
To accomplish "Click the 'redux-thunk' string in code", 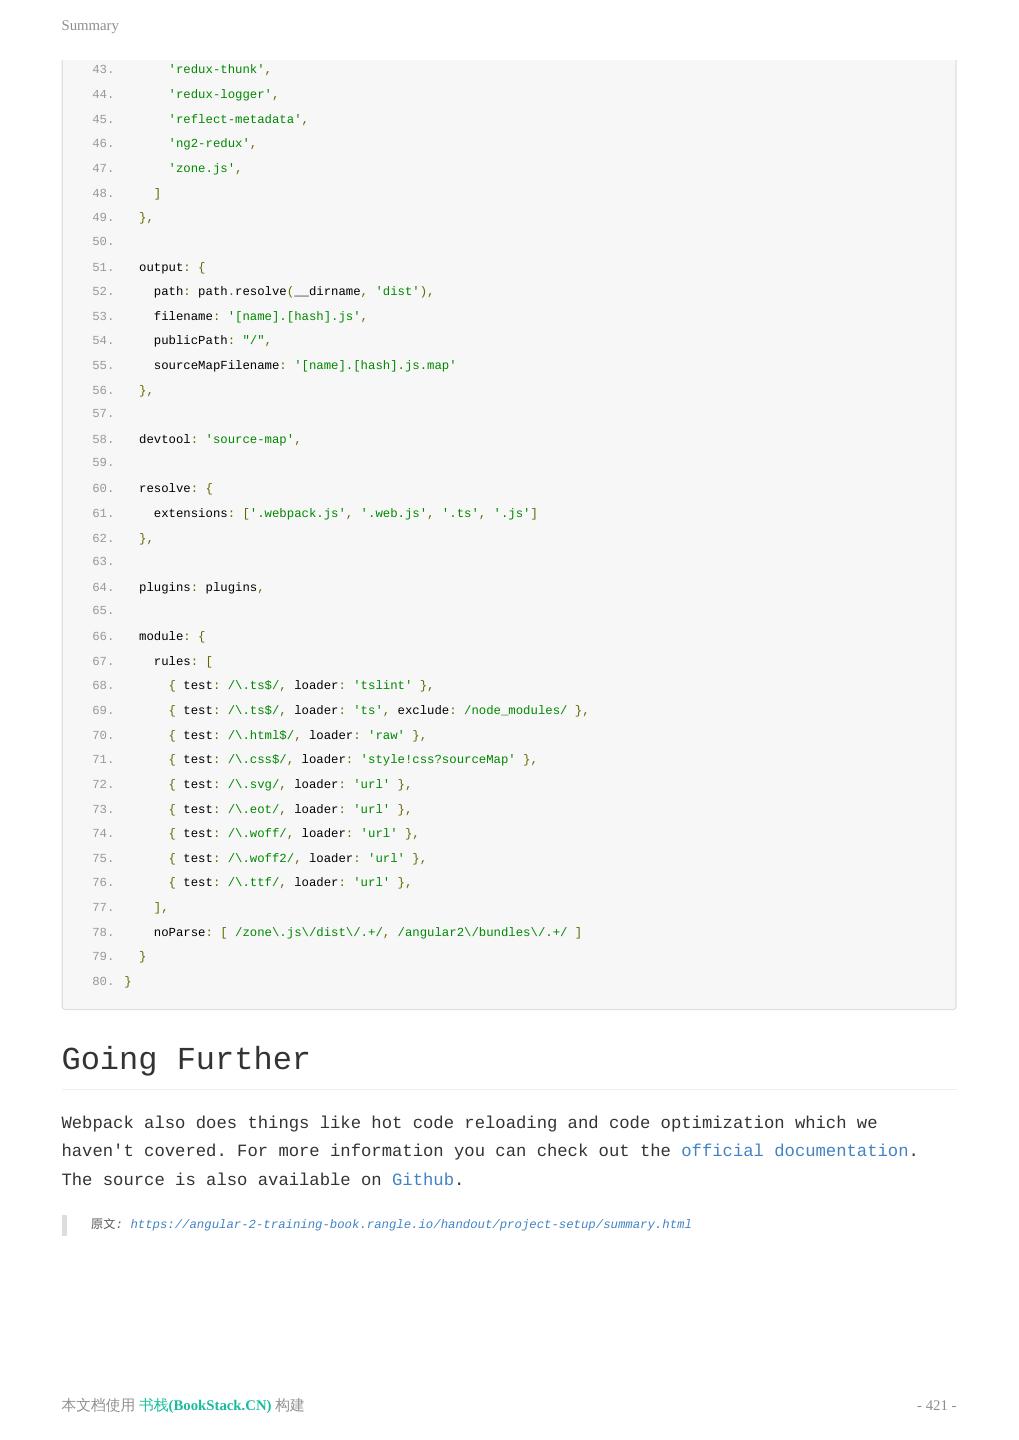I will point(216,70).
